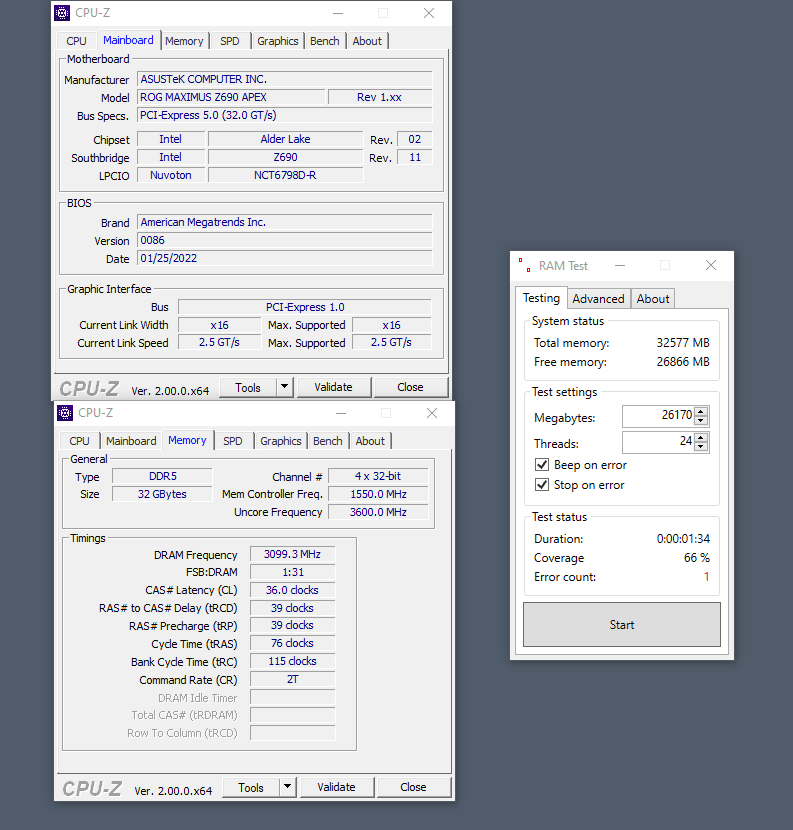Screen dimensions: 793x830
Task: Click the DDR5 memory type value
Action: tap(163, 476)
